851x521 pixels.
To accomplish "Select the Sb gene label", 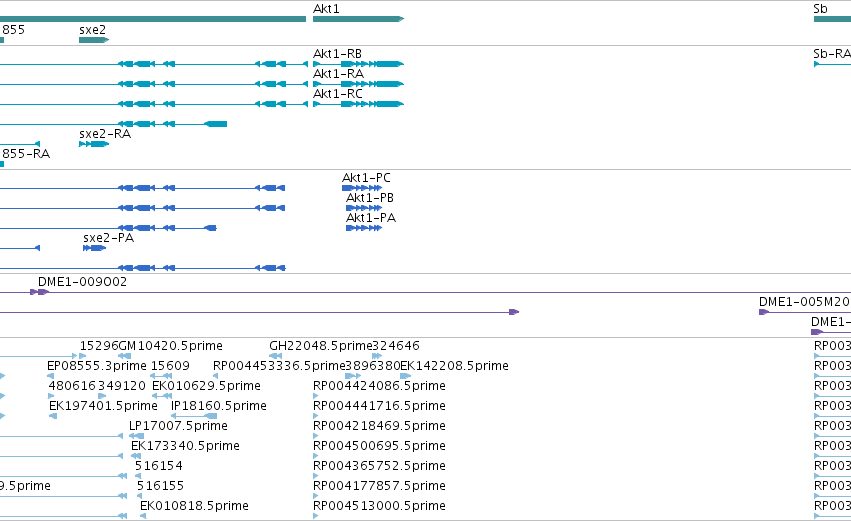I will [x=820, y=9].
